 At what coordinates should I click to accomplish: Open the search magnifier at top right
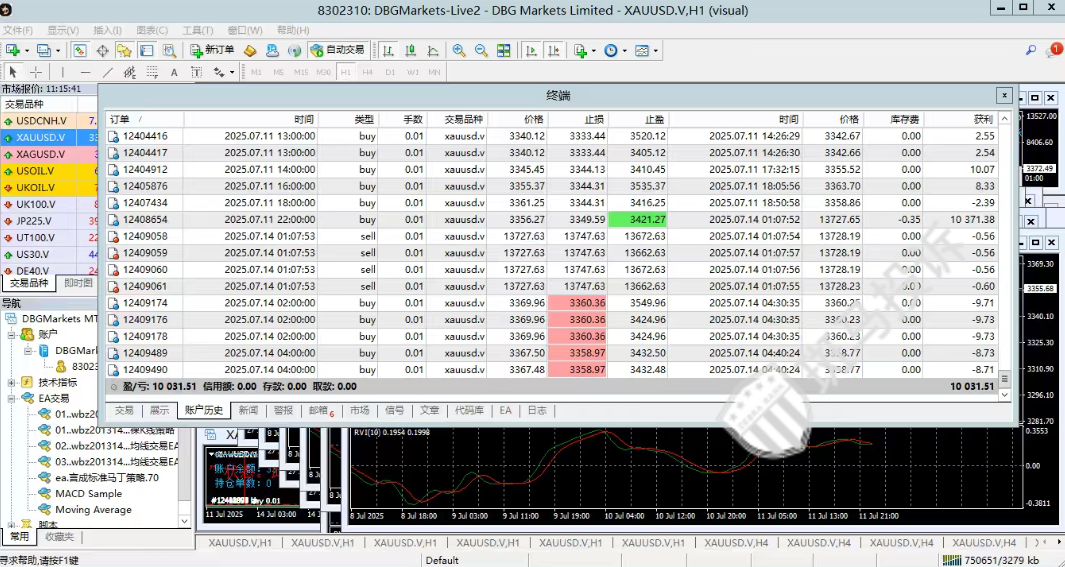pyautogui.click(x=1031, y=50)
